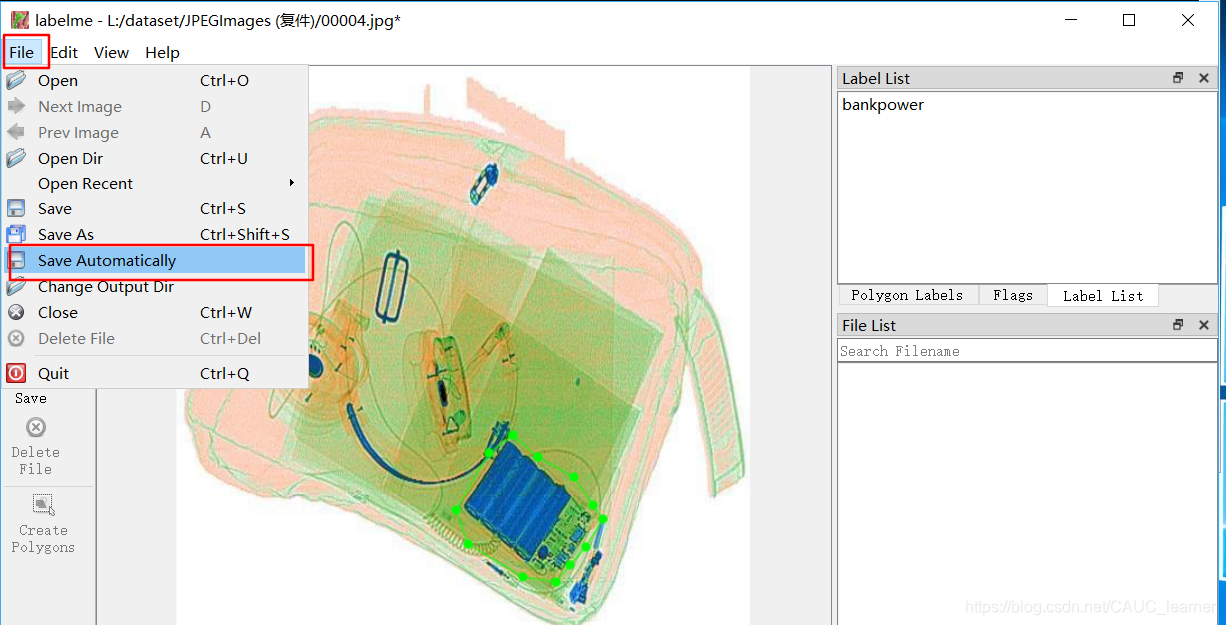Select Change Output Dir entry
This screenshot has width=1226, height=625.
pyautogui.click(x=155, y=287)
